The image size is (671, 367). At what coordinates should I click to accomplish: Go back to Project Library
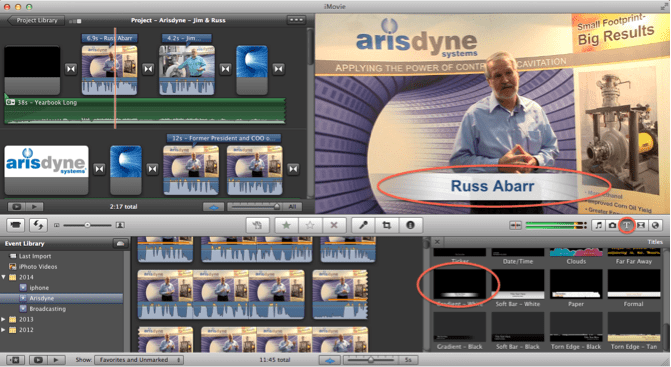(36, 21)
